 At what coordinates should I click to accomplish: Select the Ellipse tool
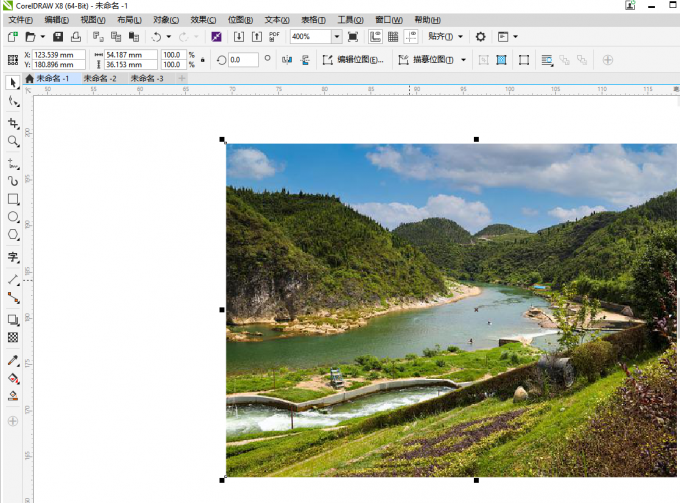tap(13, 217)
